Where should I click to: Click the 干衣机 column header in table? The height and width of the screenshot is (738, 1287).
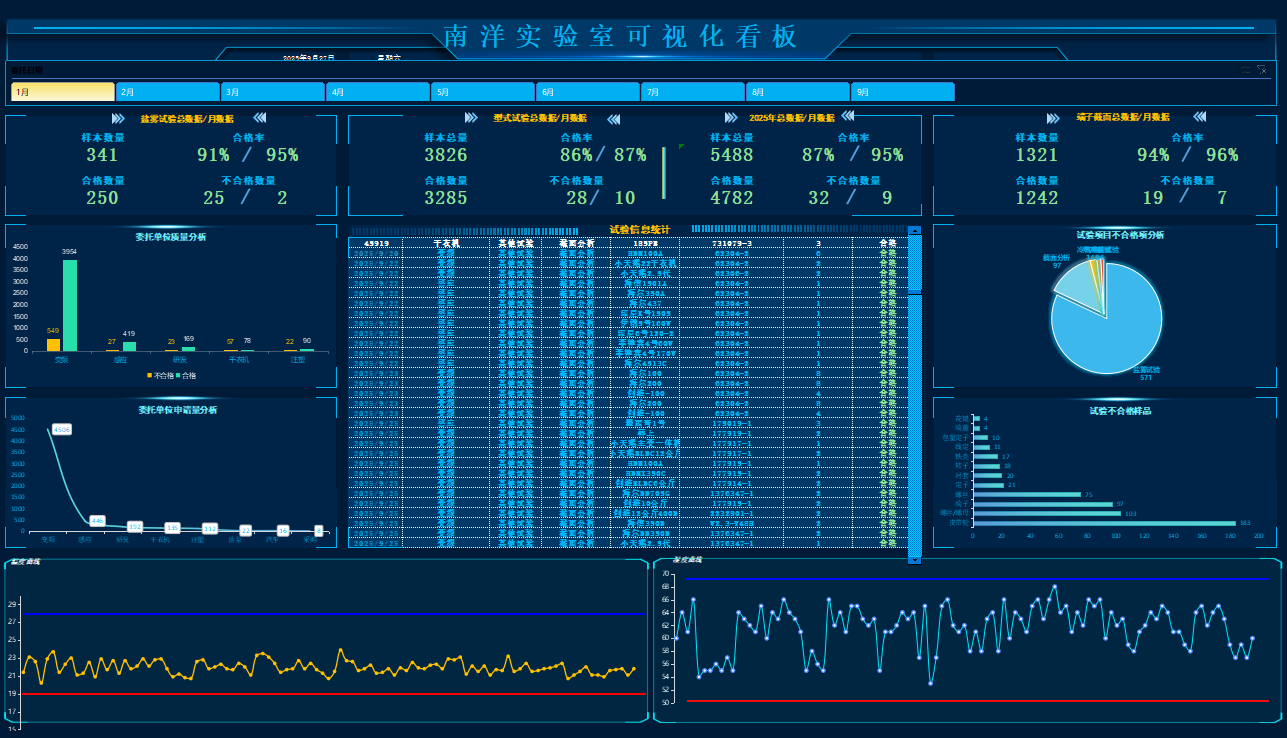[x=446, y=243]
